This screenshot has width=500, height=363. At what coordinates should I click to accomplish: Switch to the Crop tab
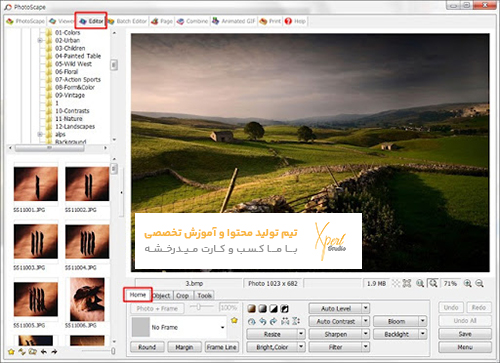pos(183,295)
